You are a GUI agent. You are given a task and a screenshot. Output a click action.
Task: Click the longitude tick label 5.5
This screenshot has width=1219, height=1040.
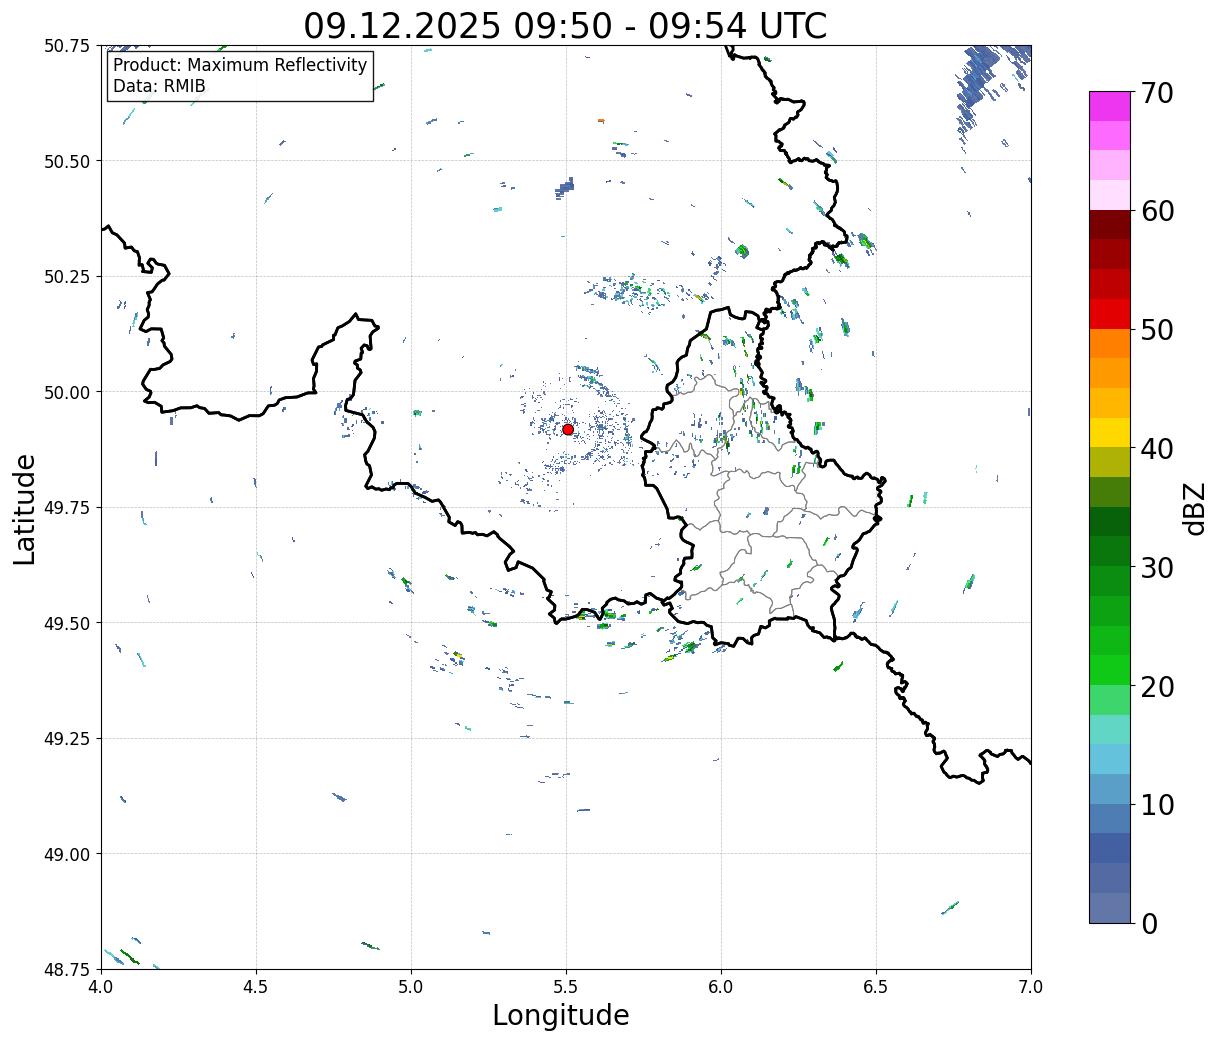pyautogui.click(x=566, y=986)
